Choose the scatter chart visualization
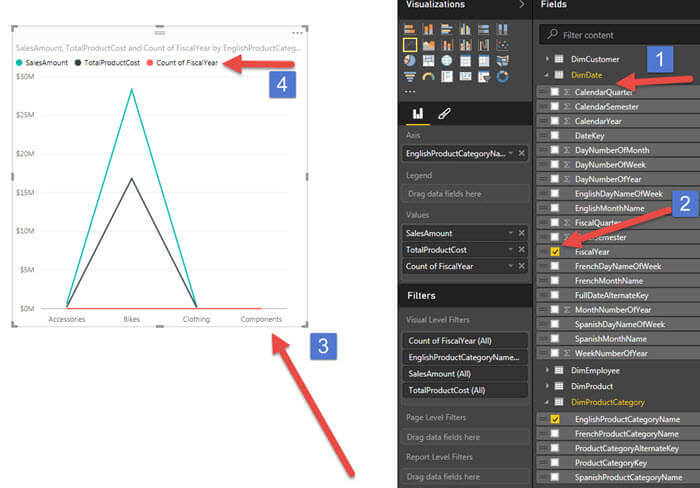The image size is (700, 488). [x=503, y=45]
